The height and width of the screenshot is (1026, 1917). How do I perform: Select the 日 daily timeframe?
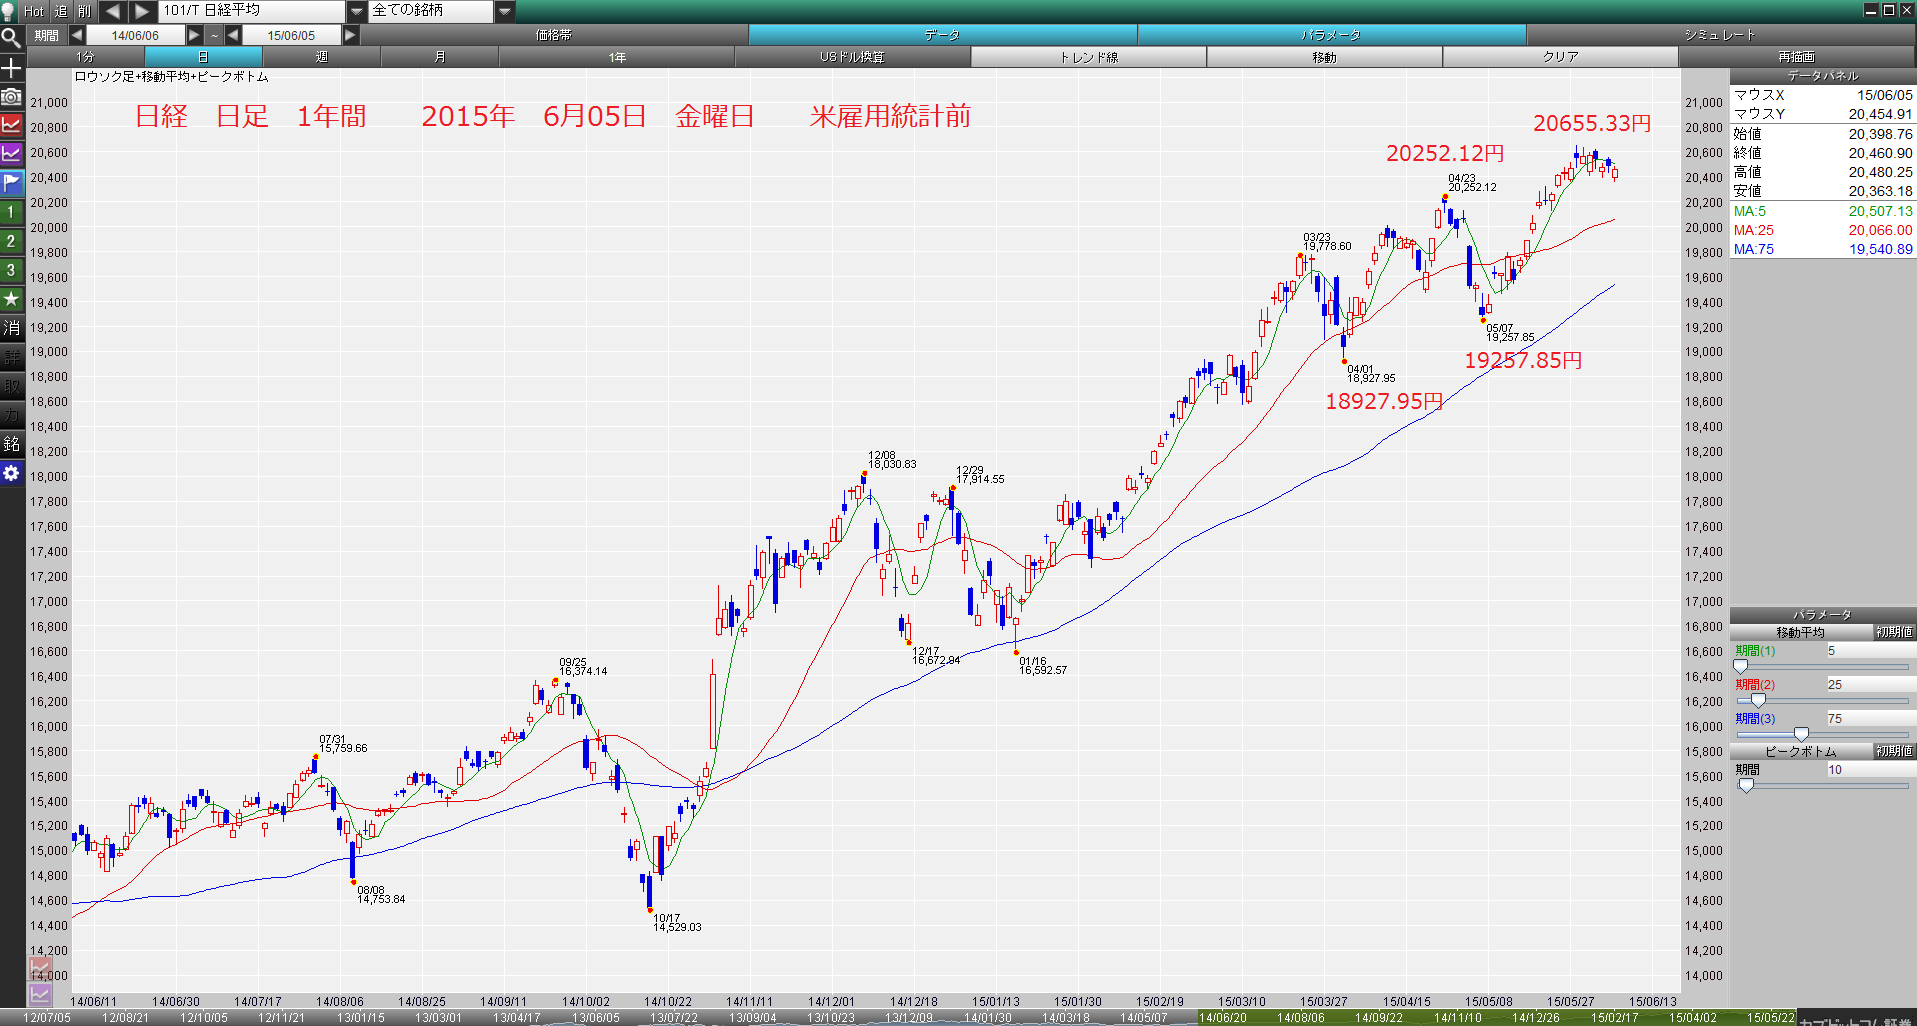203,57
